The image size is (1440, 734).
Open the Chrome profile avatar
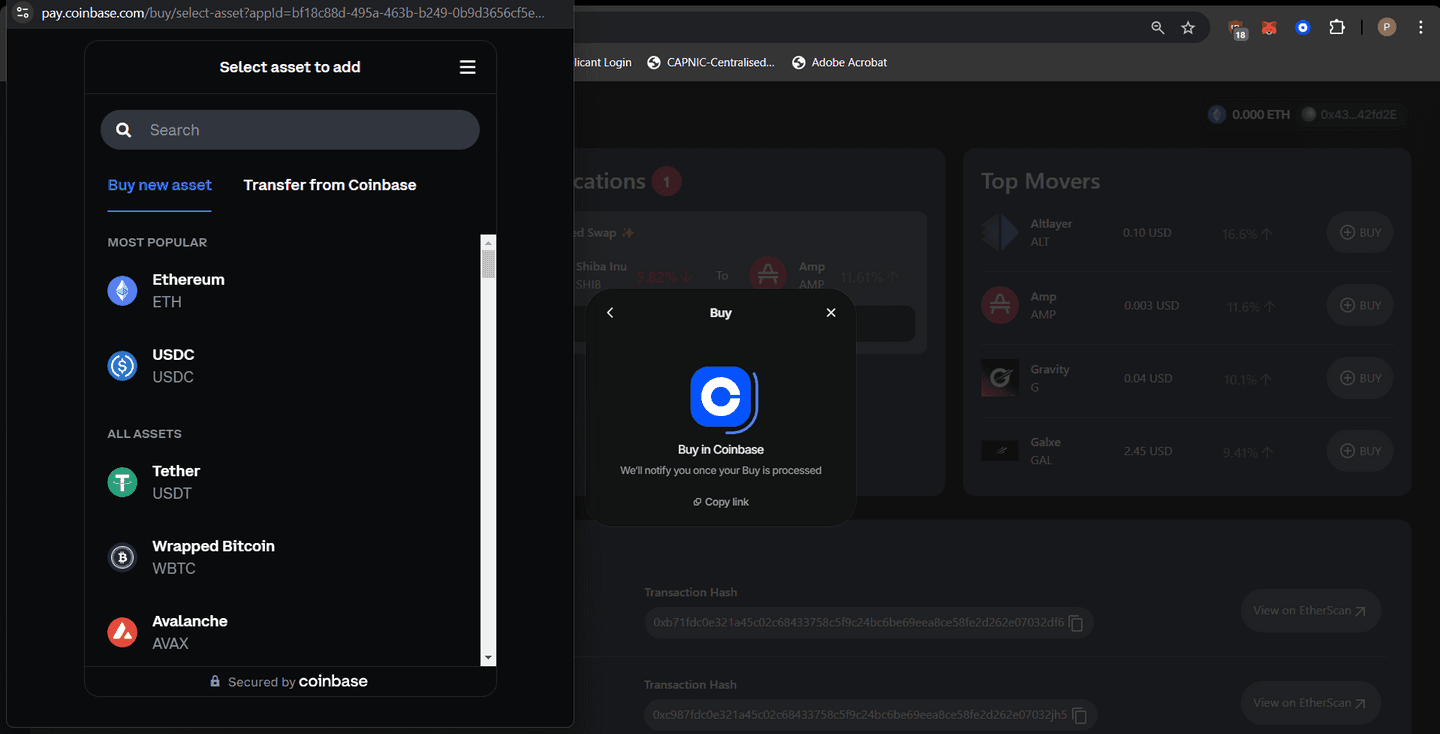point(1387,28)
